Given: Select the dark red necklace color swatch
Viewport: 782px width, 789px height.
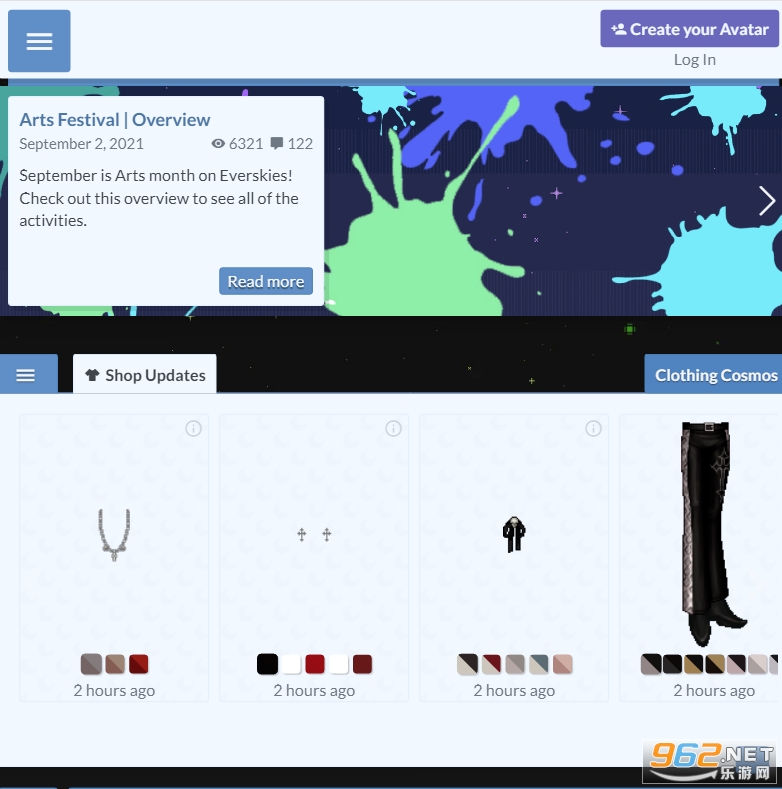Looking at the screenshot, I should coord(139,664).
